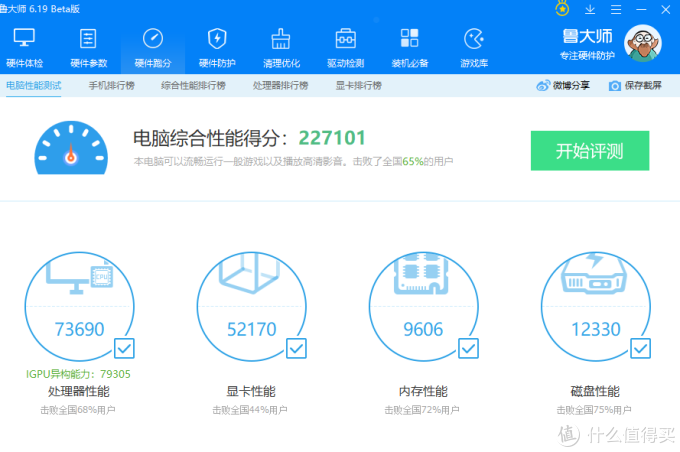Click the processor score 73690
This screenshot has height=452, width=680.
tap(79, 329)
